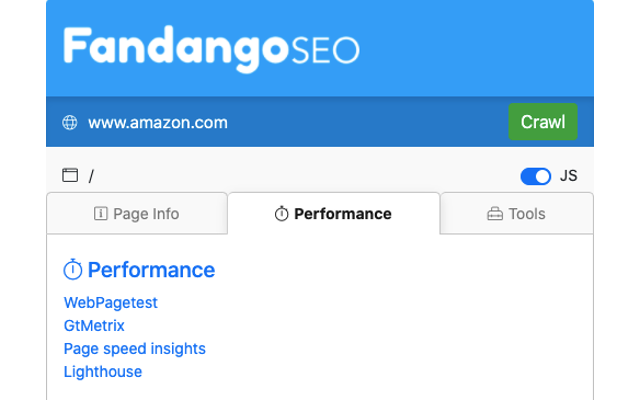640x400 pixels.
Task: Click the stopwatch icon in Performance tab
Action: coord(281,213)
